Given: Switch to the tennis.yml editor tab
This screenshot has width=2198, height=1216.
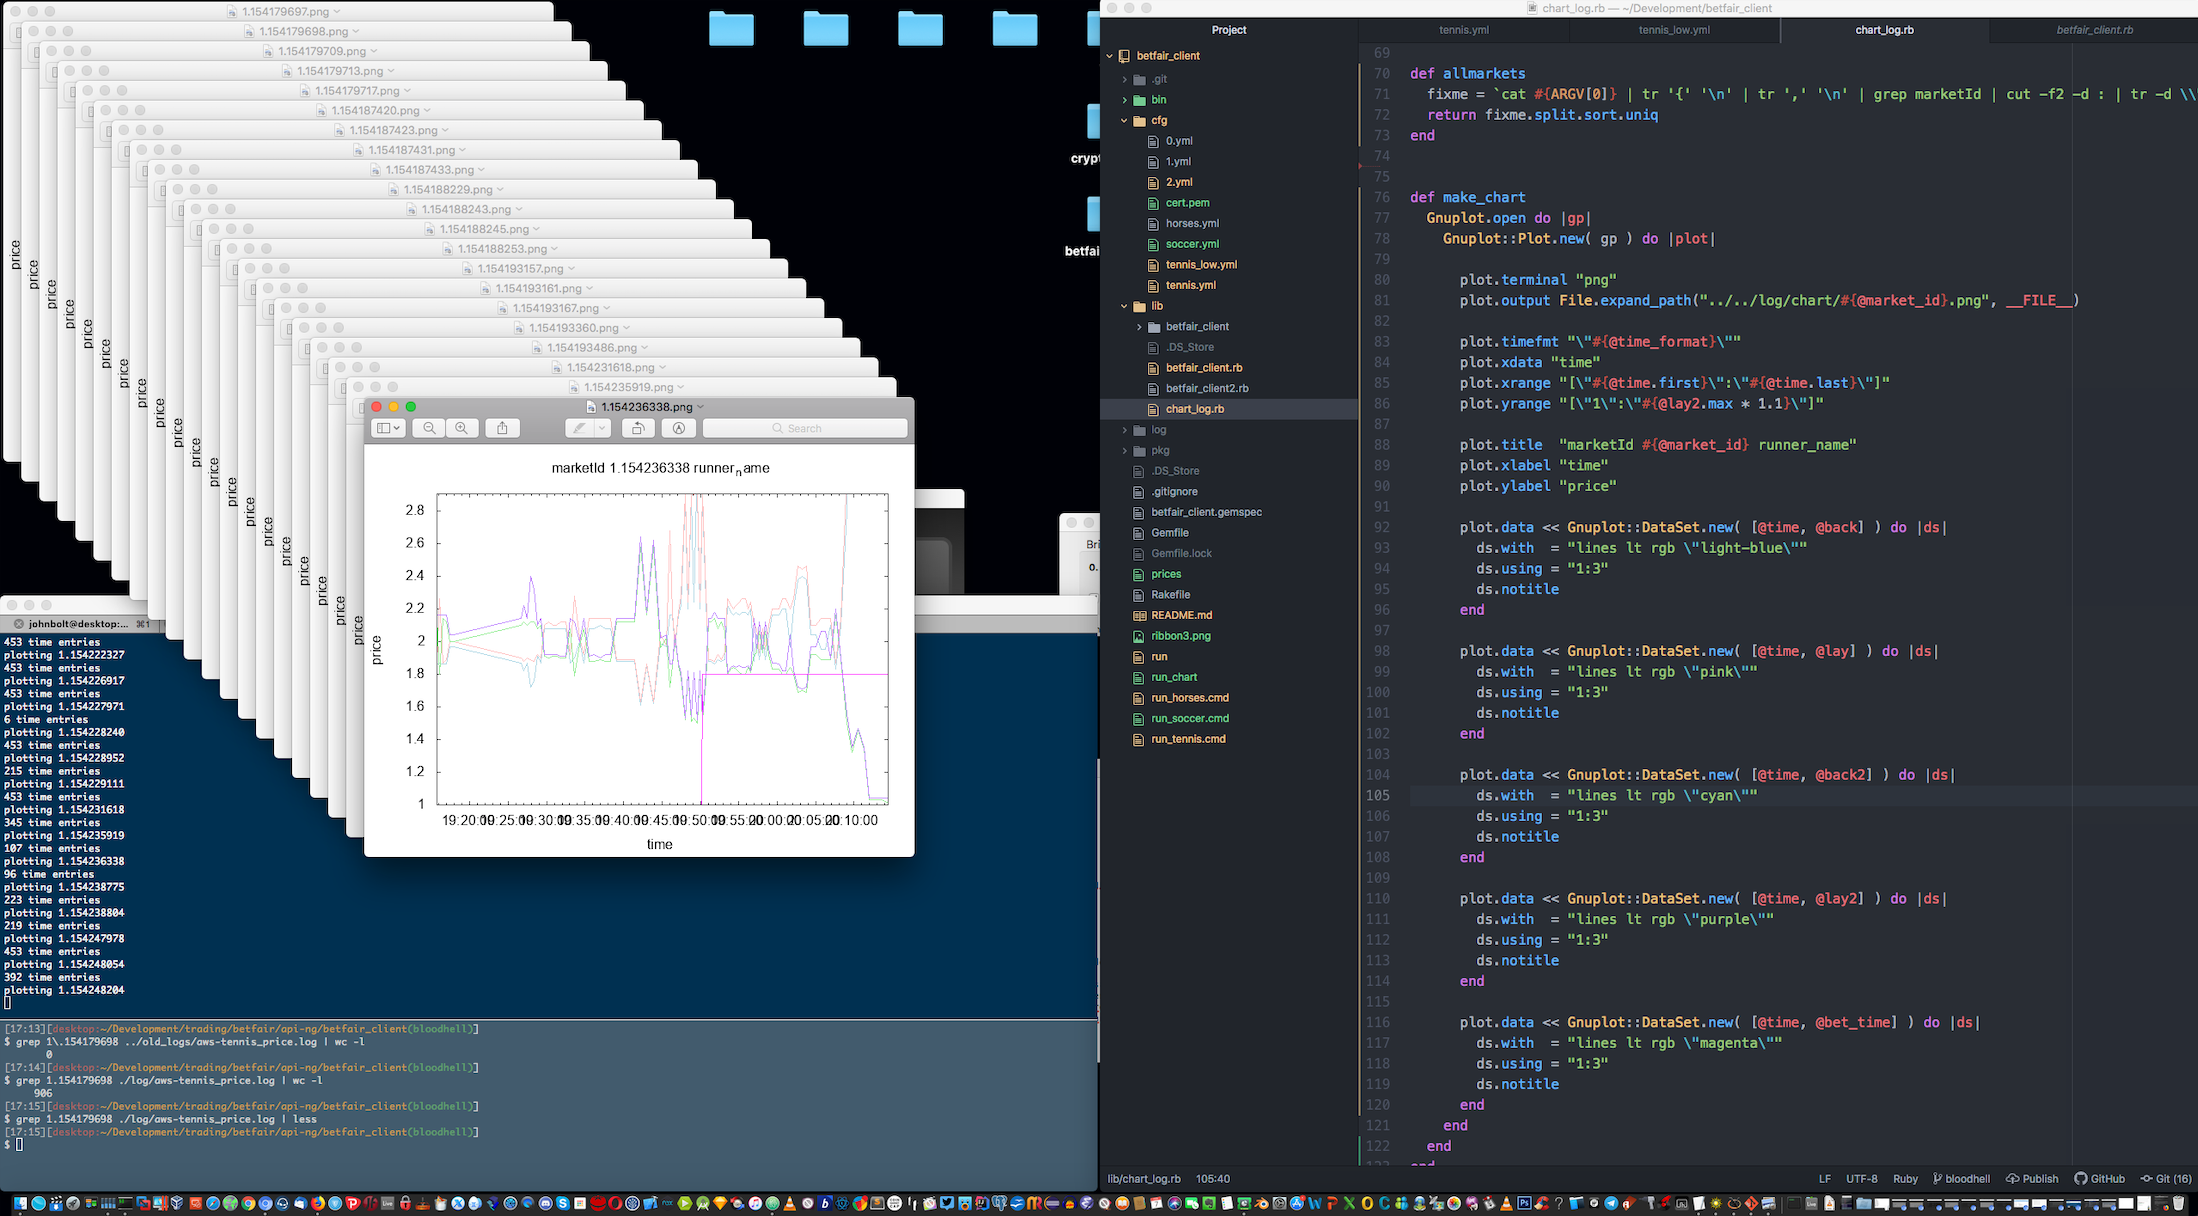Looking at the screenshot, I should pos(1464,30).
